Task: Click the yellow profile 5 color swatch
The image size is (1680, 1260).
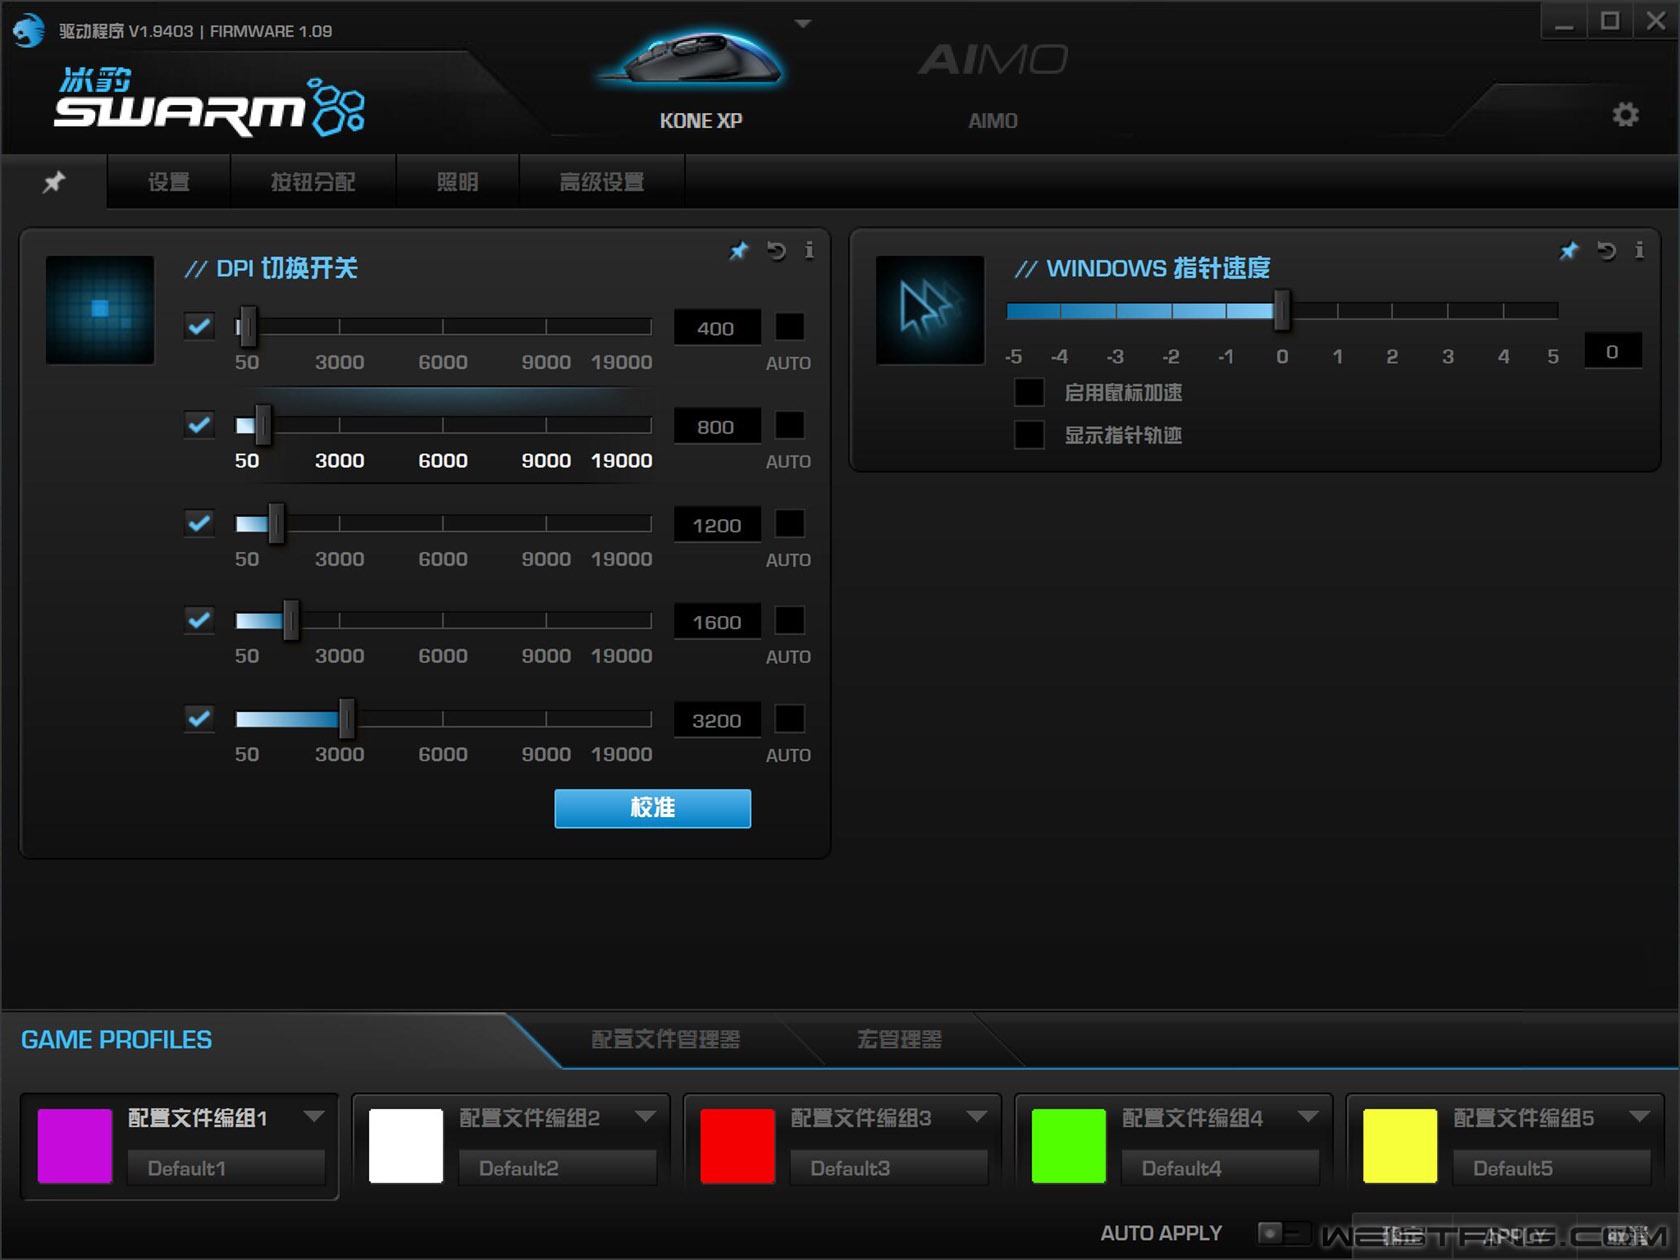Action: pyautogui.click(x=1400, y=1146)
